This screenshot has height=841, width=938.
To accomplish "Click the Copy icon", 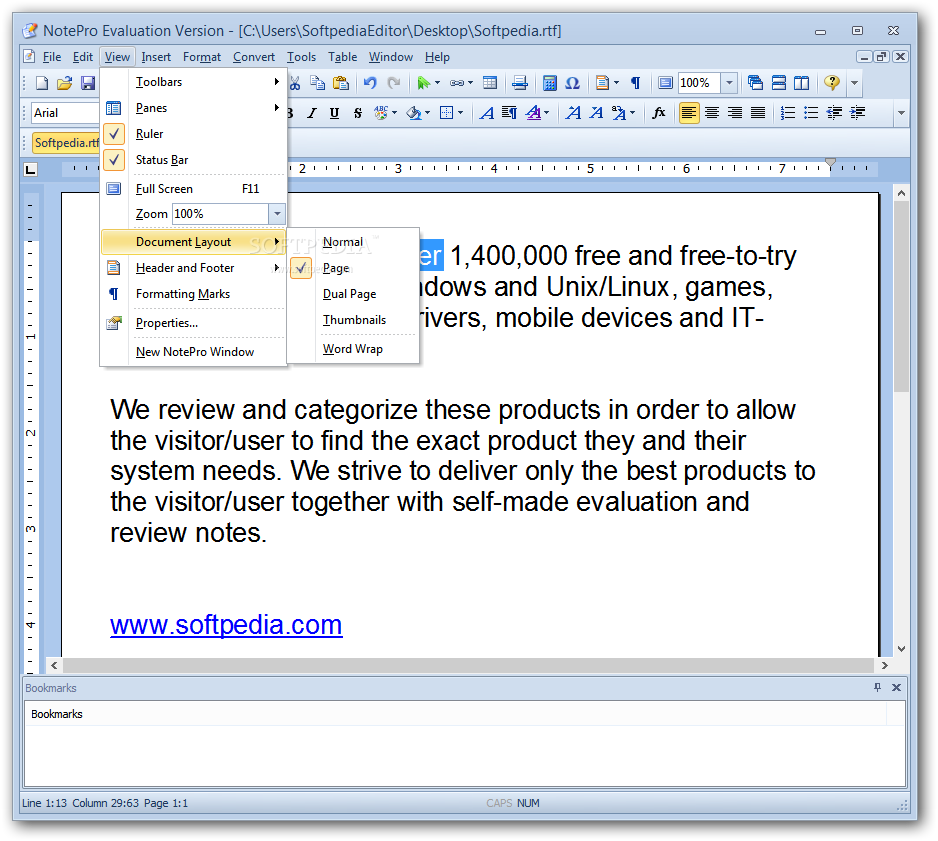I will point(318,83).
